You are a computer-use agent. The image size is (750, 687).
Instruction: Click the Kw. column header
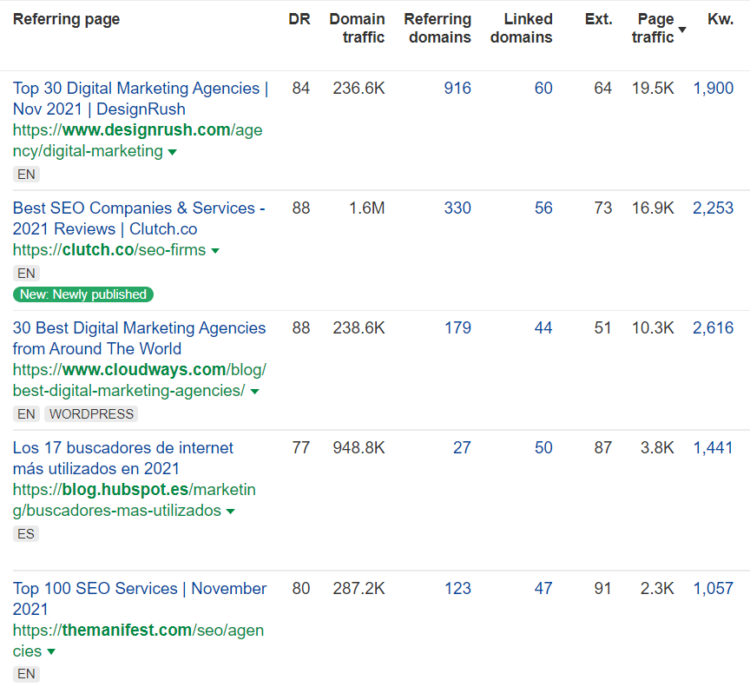[720, 19]
